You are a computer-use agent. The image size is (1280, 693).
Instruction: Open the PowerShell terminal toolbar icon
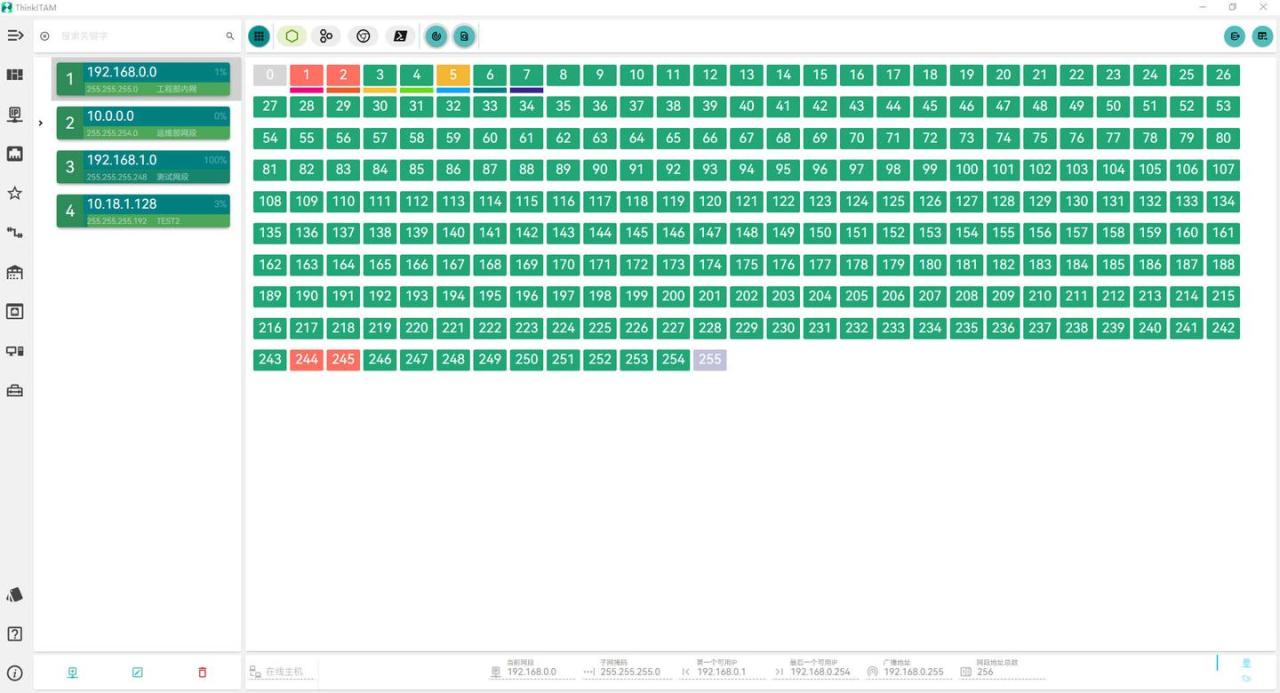(x=400, y=36)
